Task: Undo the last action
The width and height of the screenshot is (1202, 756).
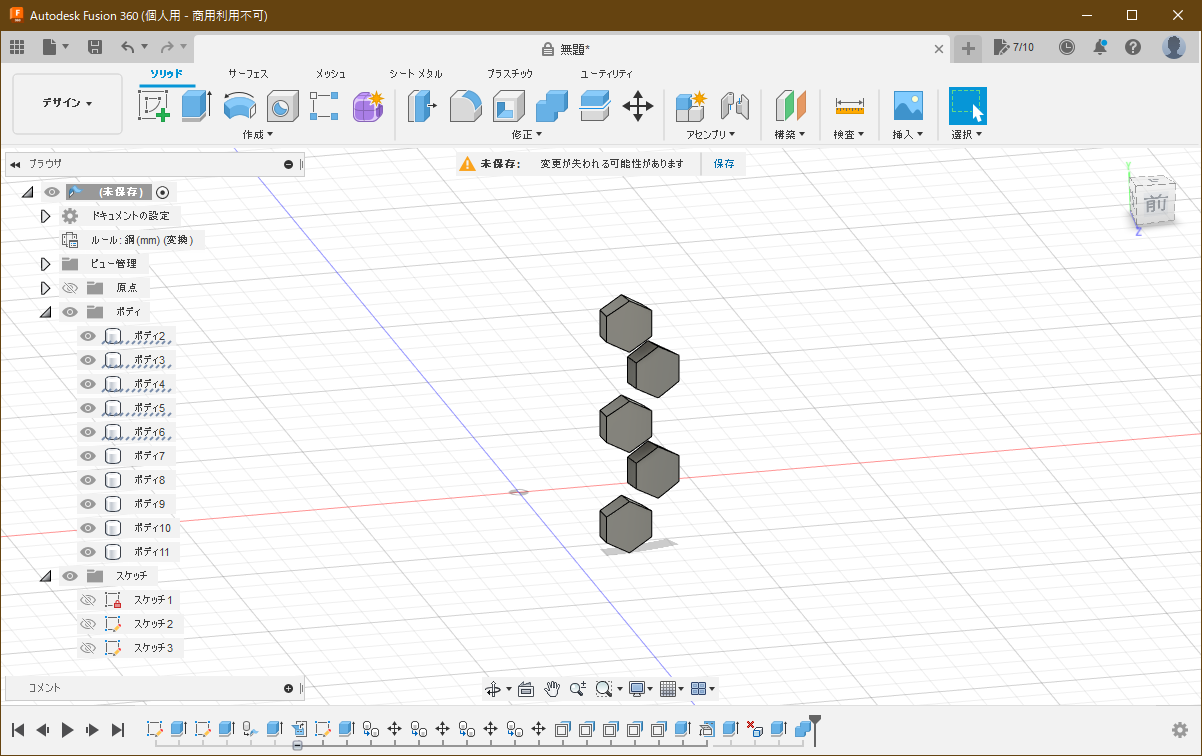Action: [x=127, y=47]
